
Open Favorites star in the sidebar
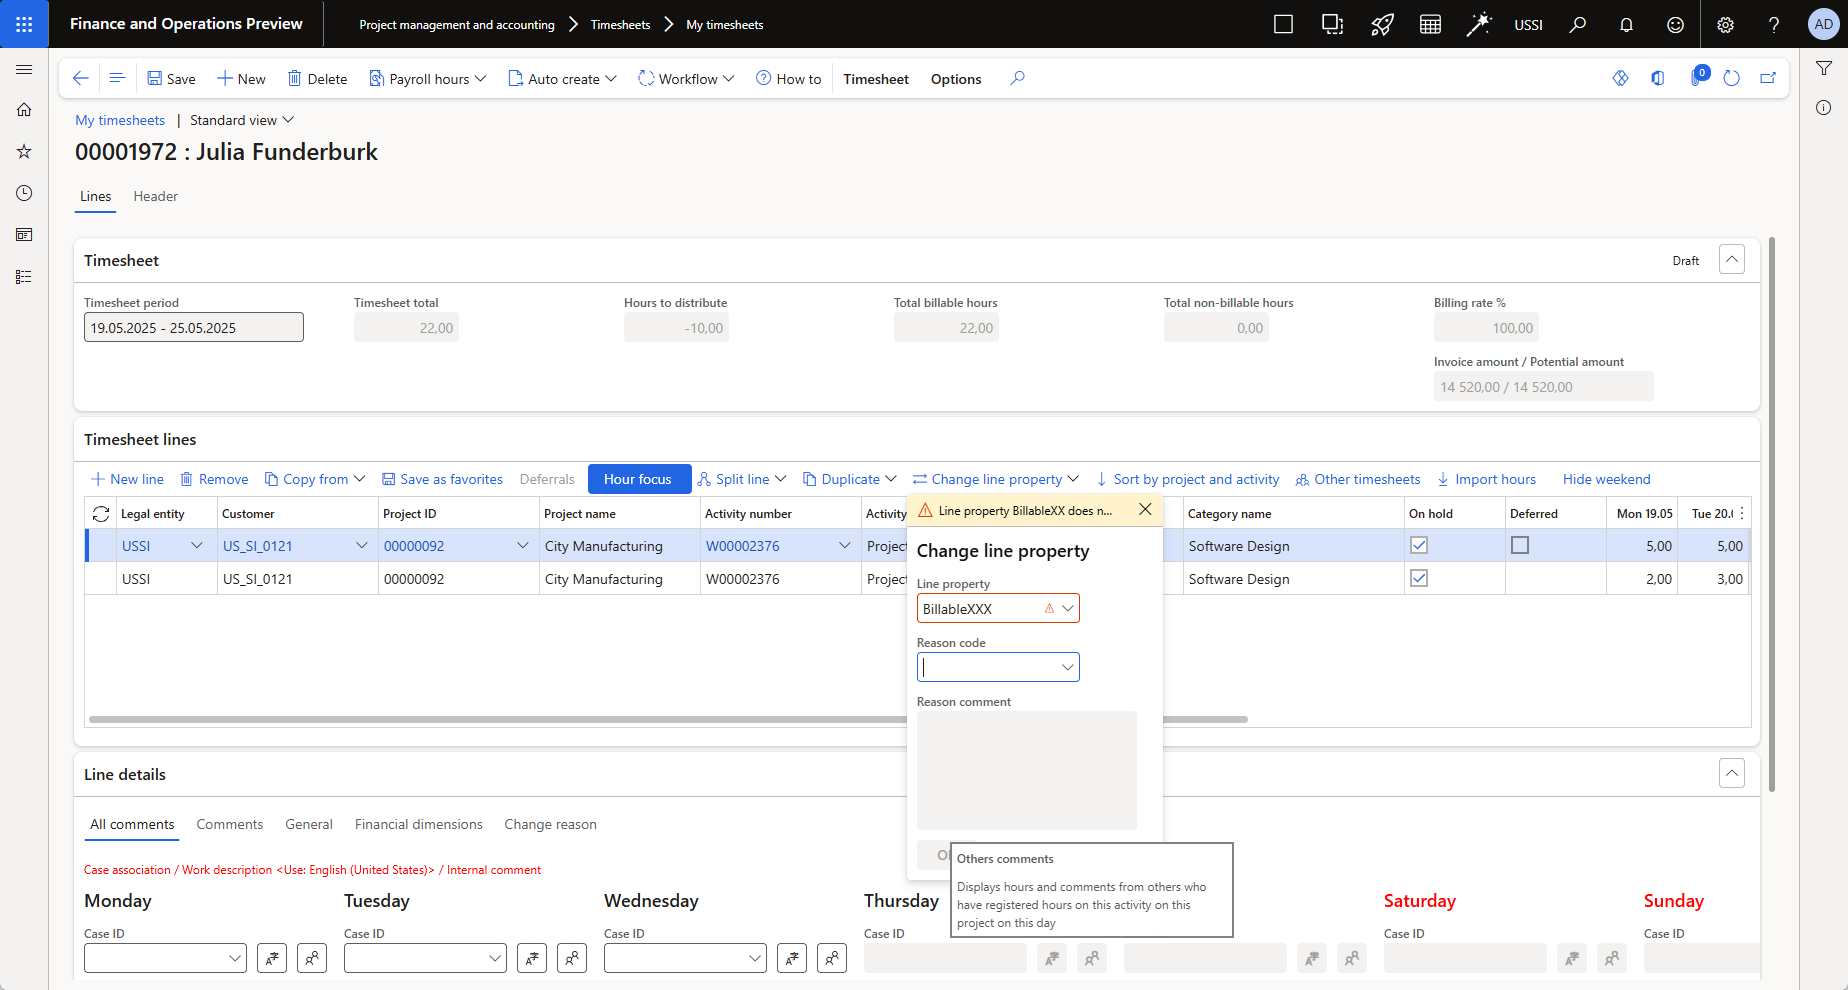24,152
